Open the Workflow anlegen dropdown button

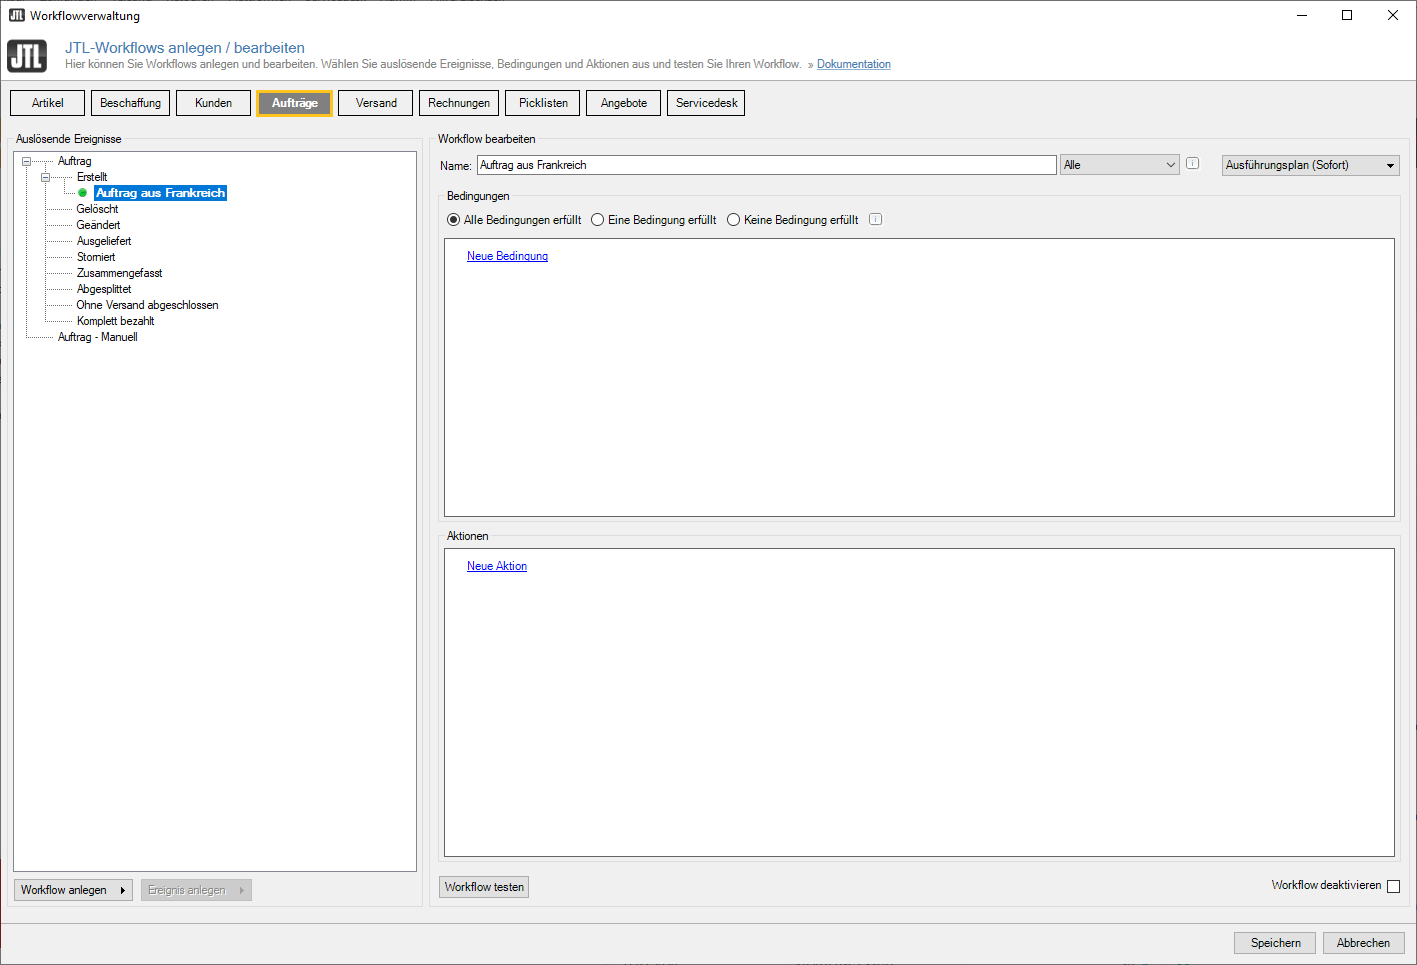coord(73,890)
